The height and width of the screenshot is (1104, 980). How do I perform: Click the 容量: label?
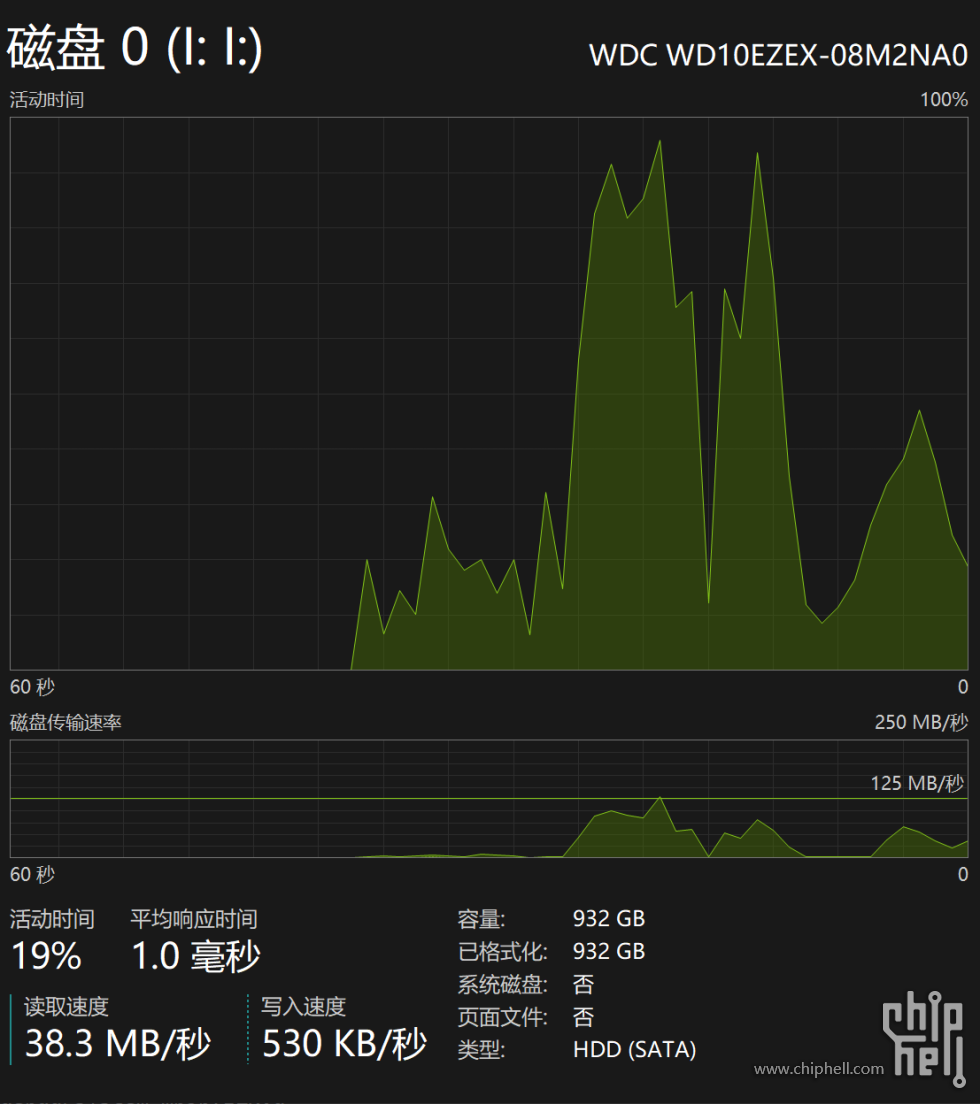482,919
